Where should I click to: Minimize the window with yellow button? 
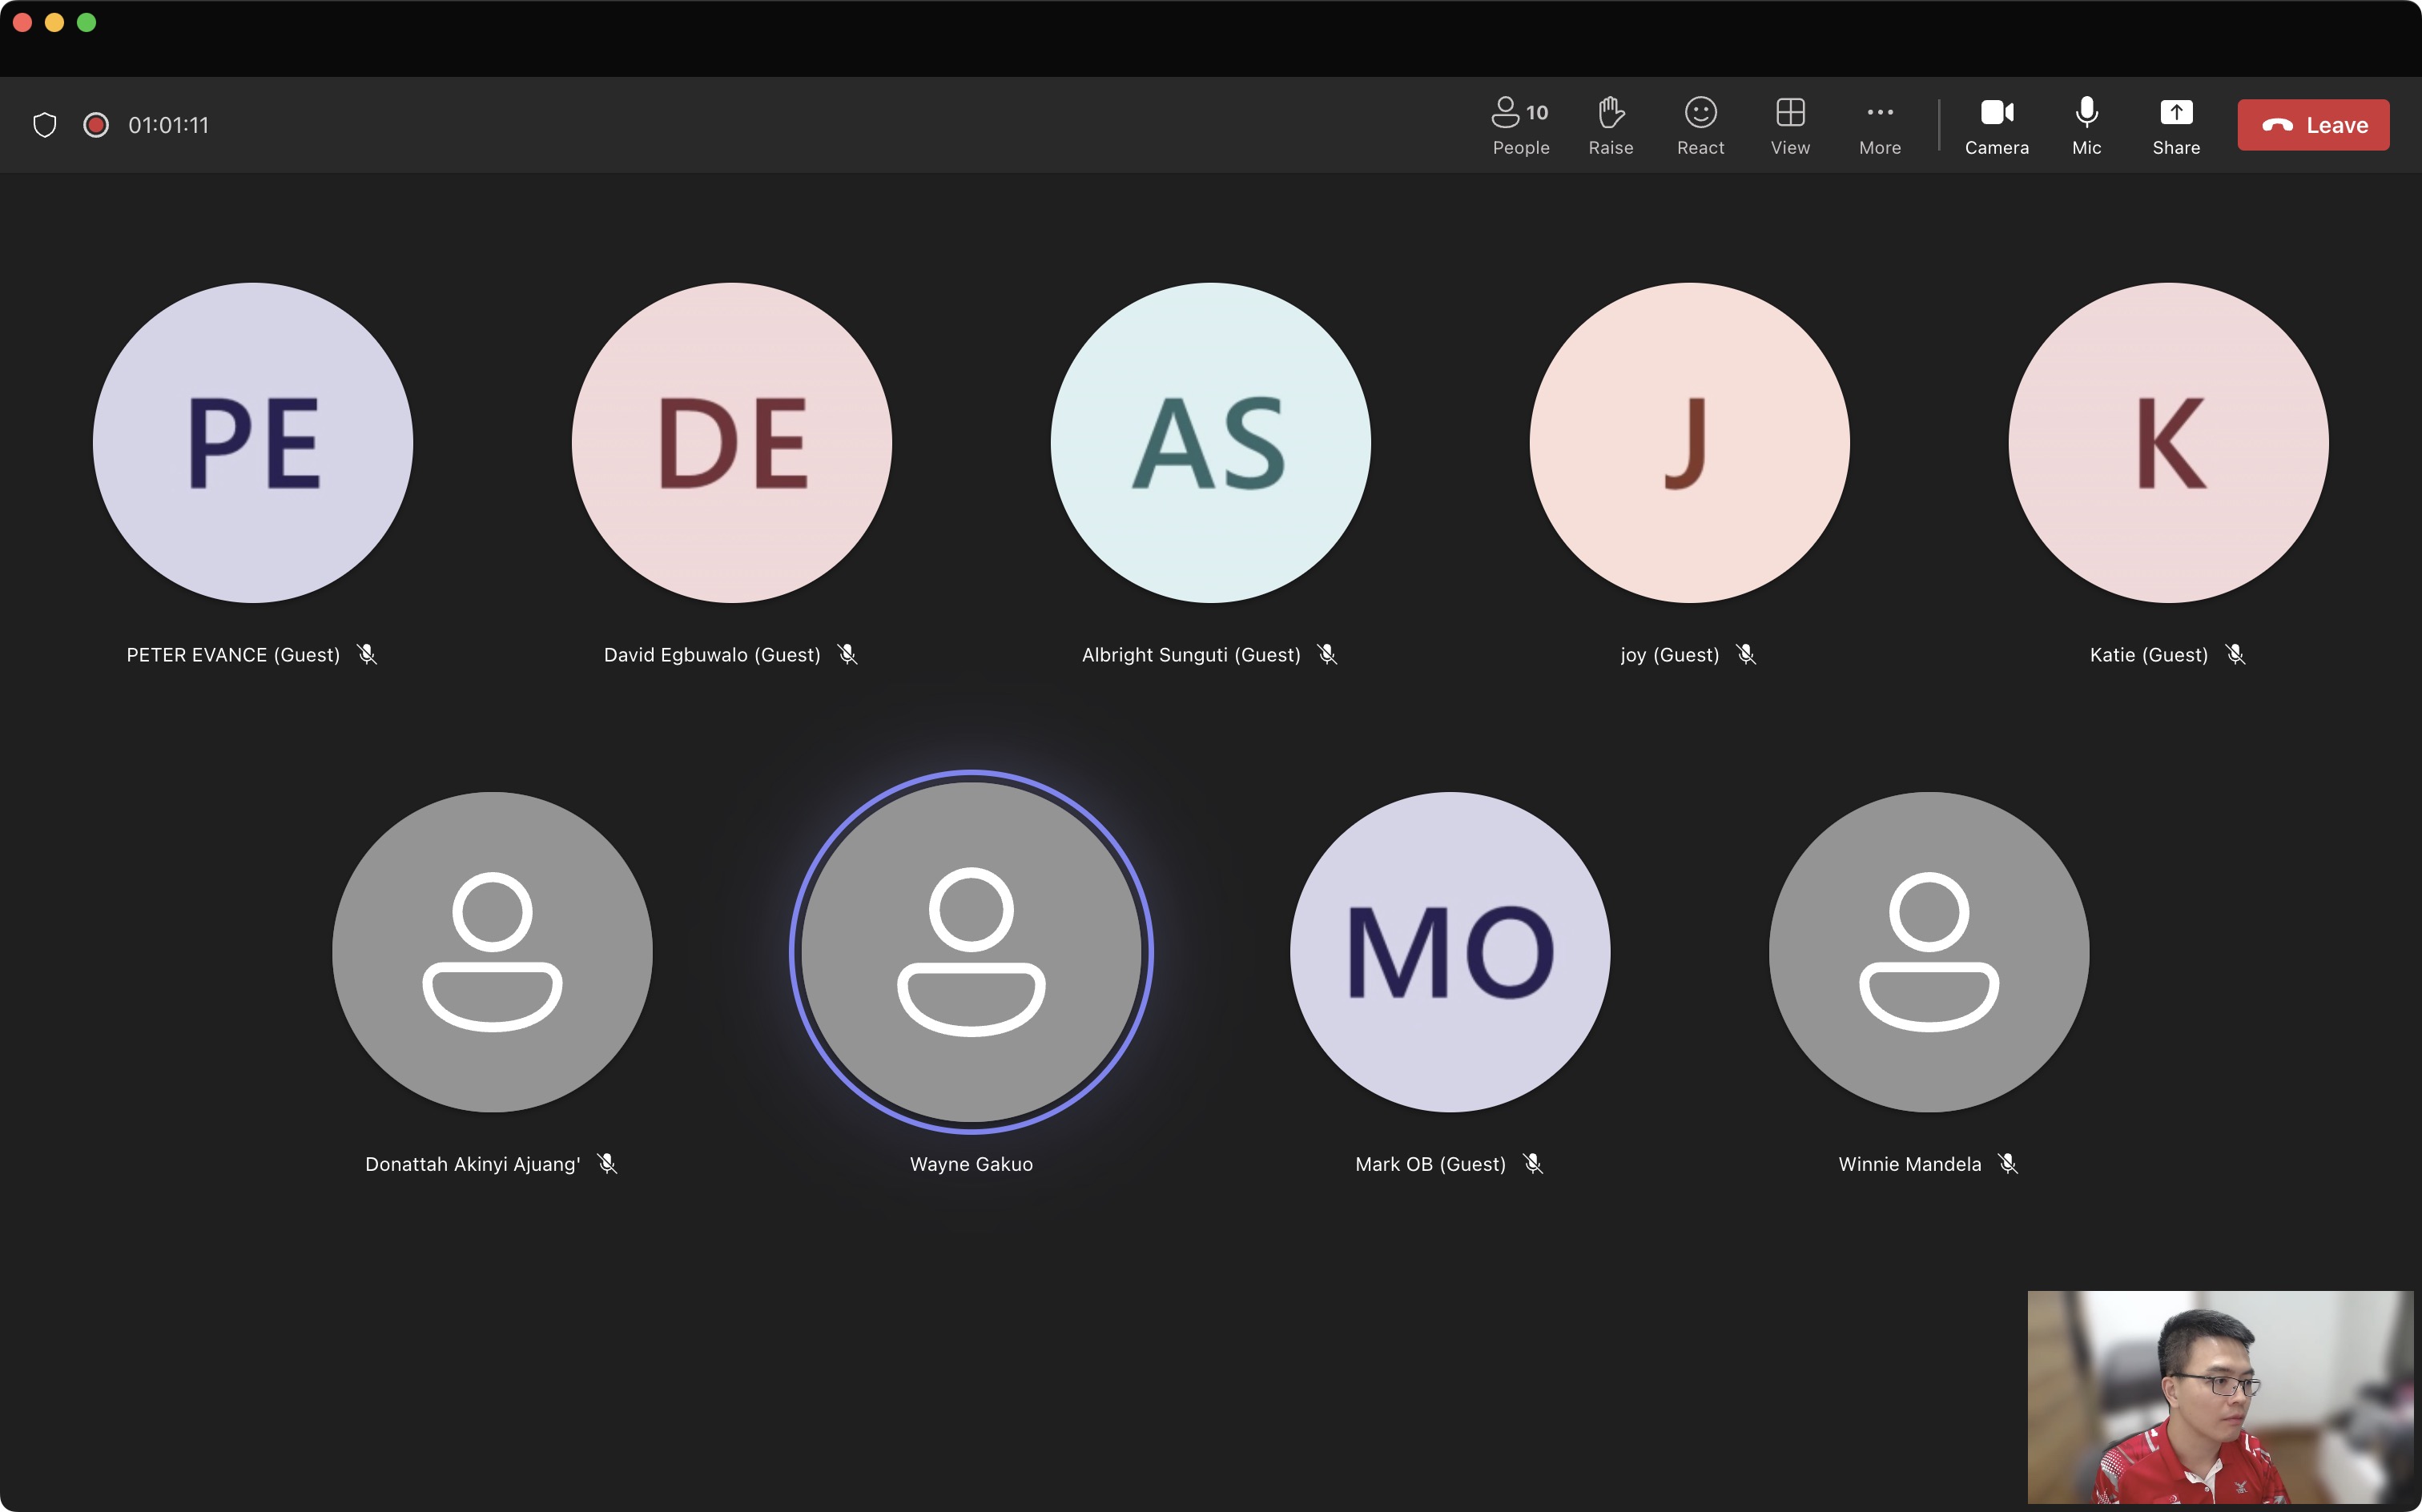[x=54, y=22]
